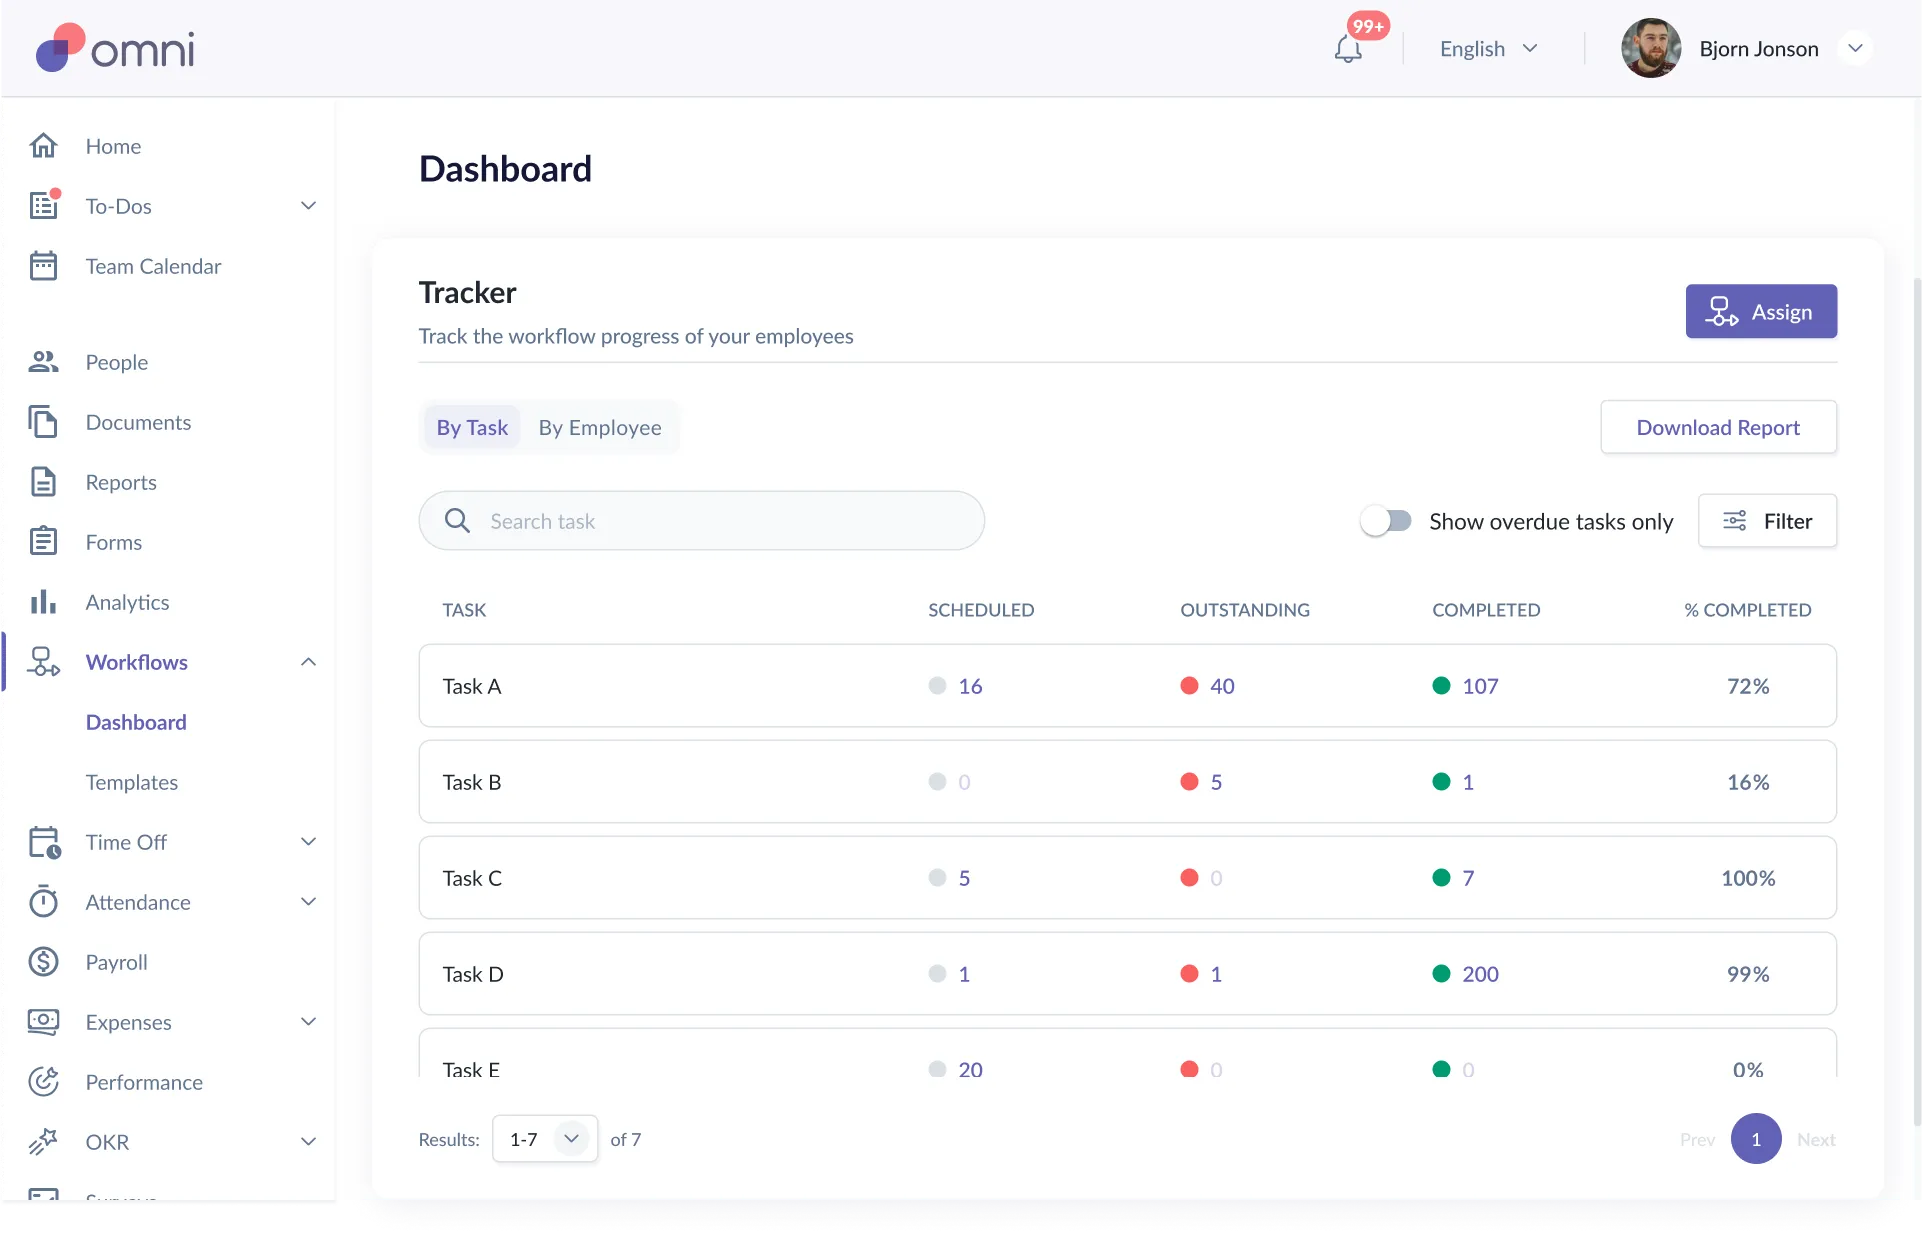Click the Filter button
Viewport: 1926px width, 1241px height.
tap(1766, 521)
